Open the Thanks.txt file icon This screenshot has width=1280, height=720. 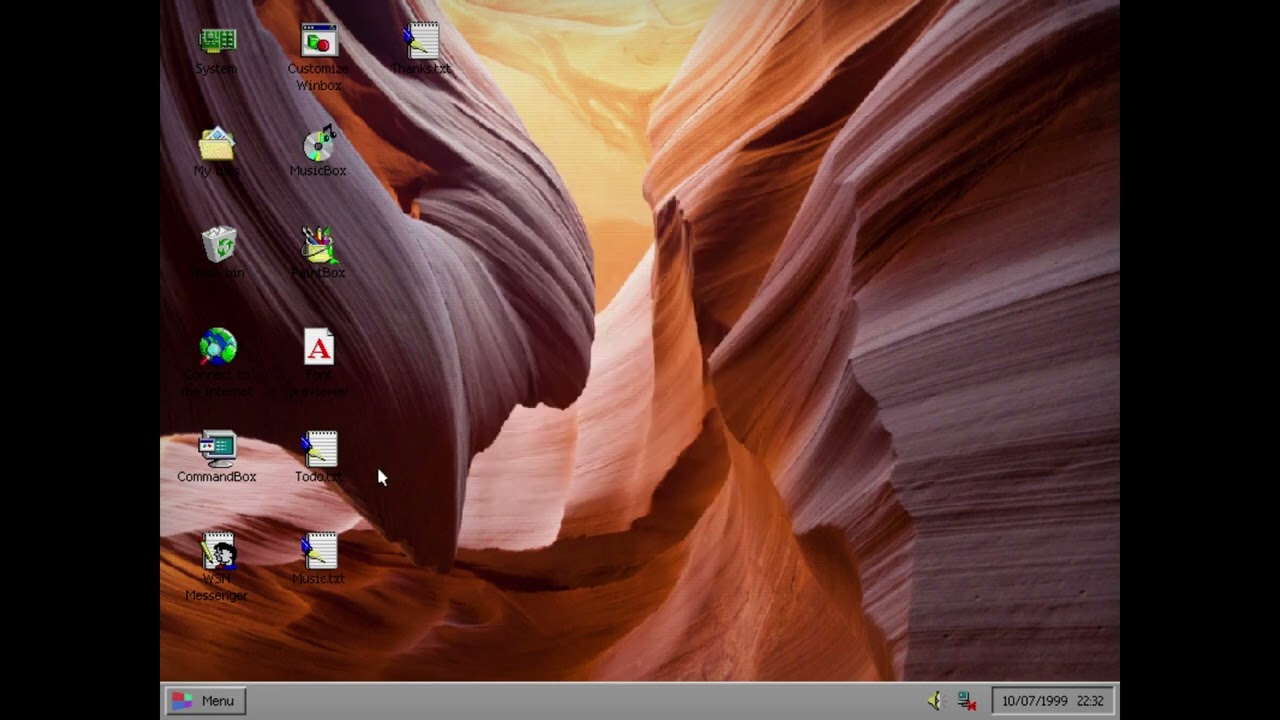[421, 42]
